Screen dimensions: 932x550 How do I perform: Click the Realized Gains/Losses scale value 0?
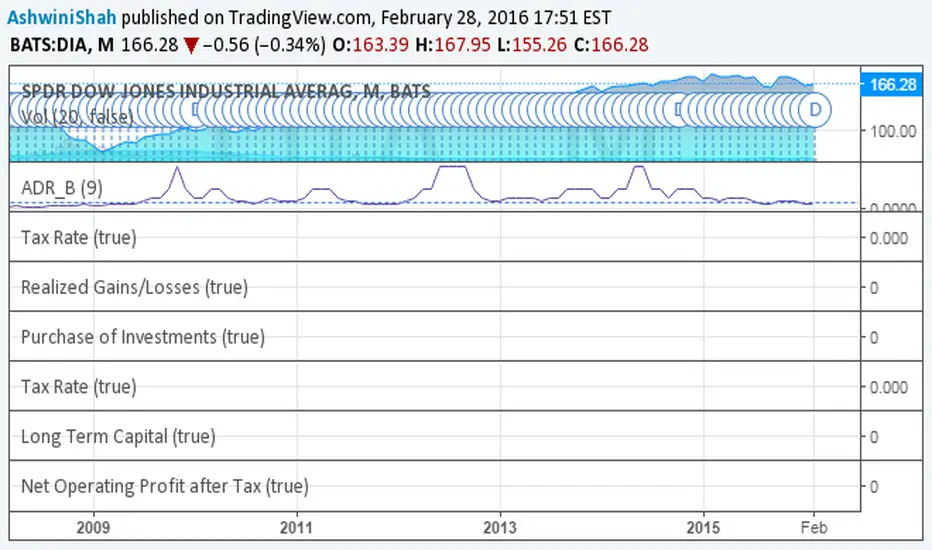click(x=874, y=288)
